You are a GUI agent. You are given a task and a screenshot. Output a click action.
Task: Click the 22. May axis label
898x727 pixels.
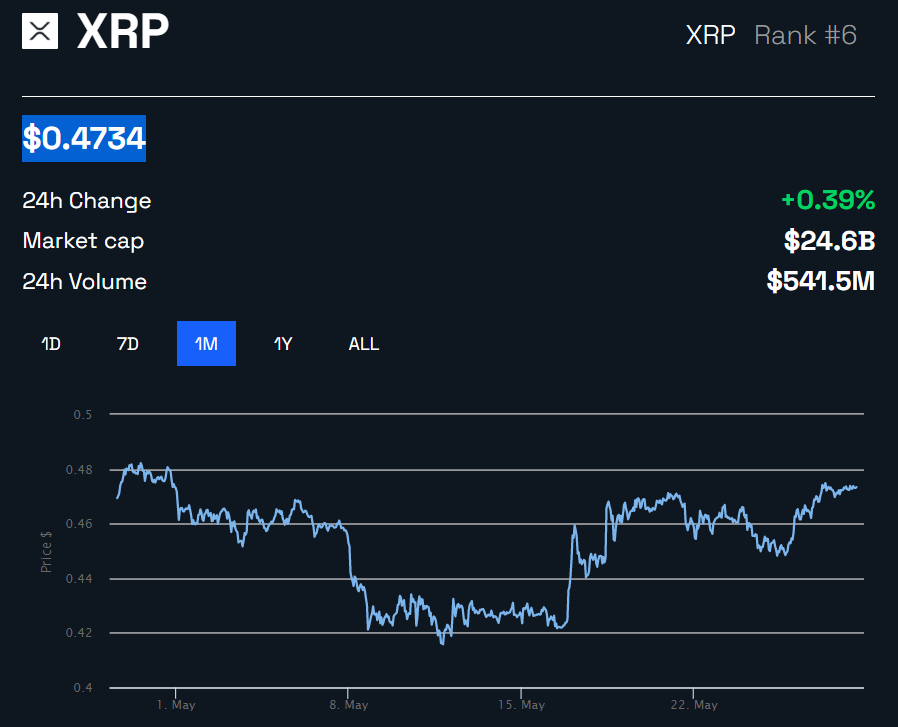tap(694, 705)
